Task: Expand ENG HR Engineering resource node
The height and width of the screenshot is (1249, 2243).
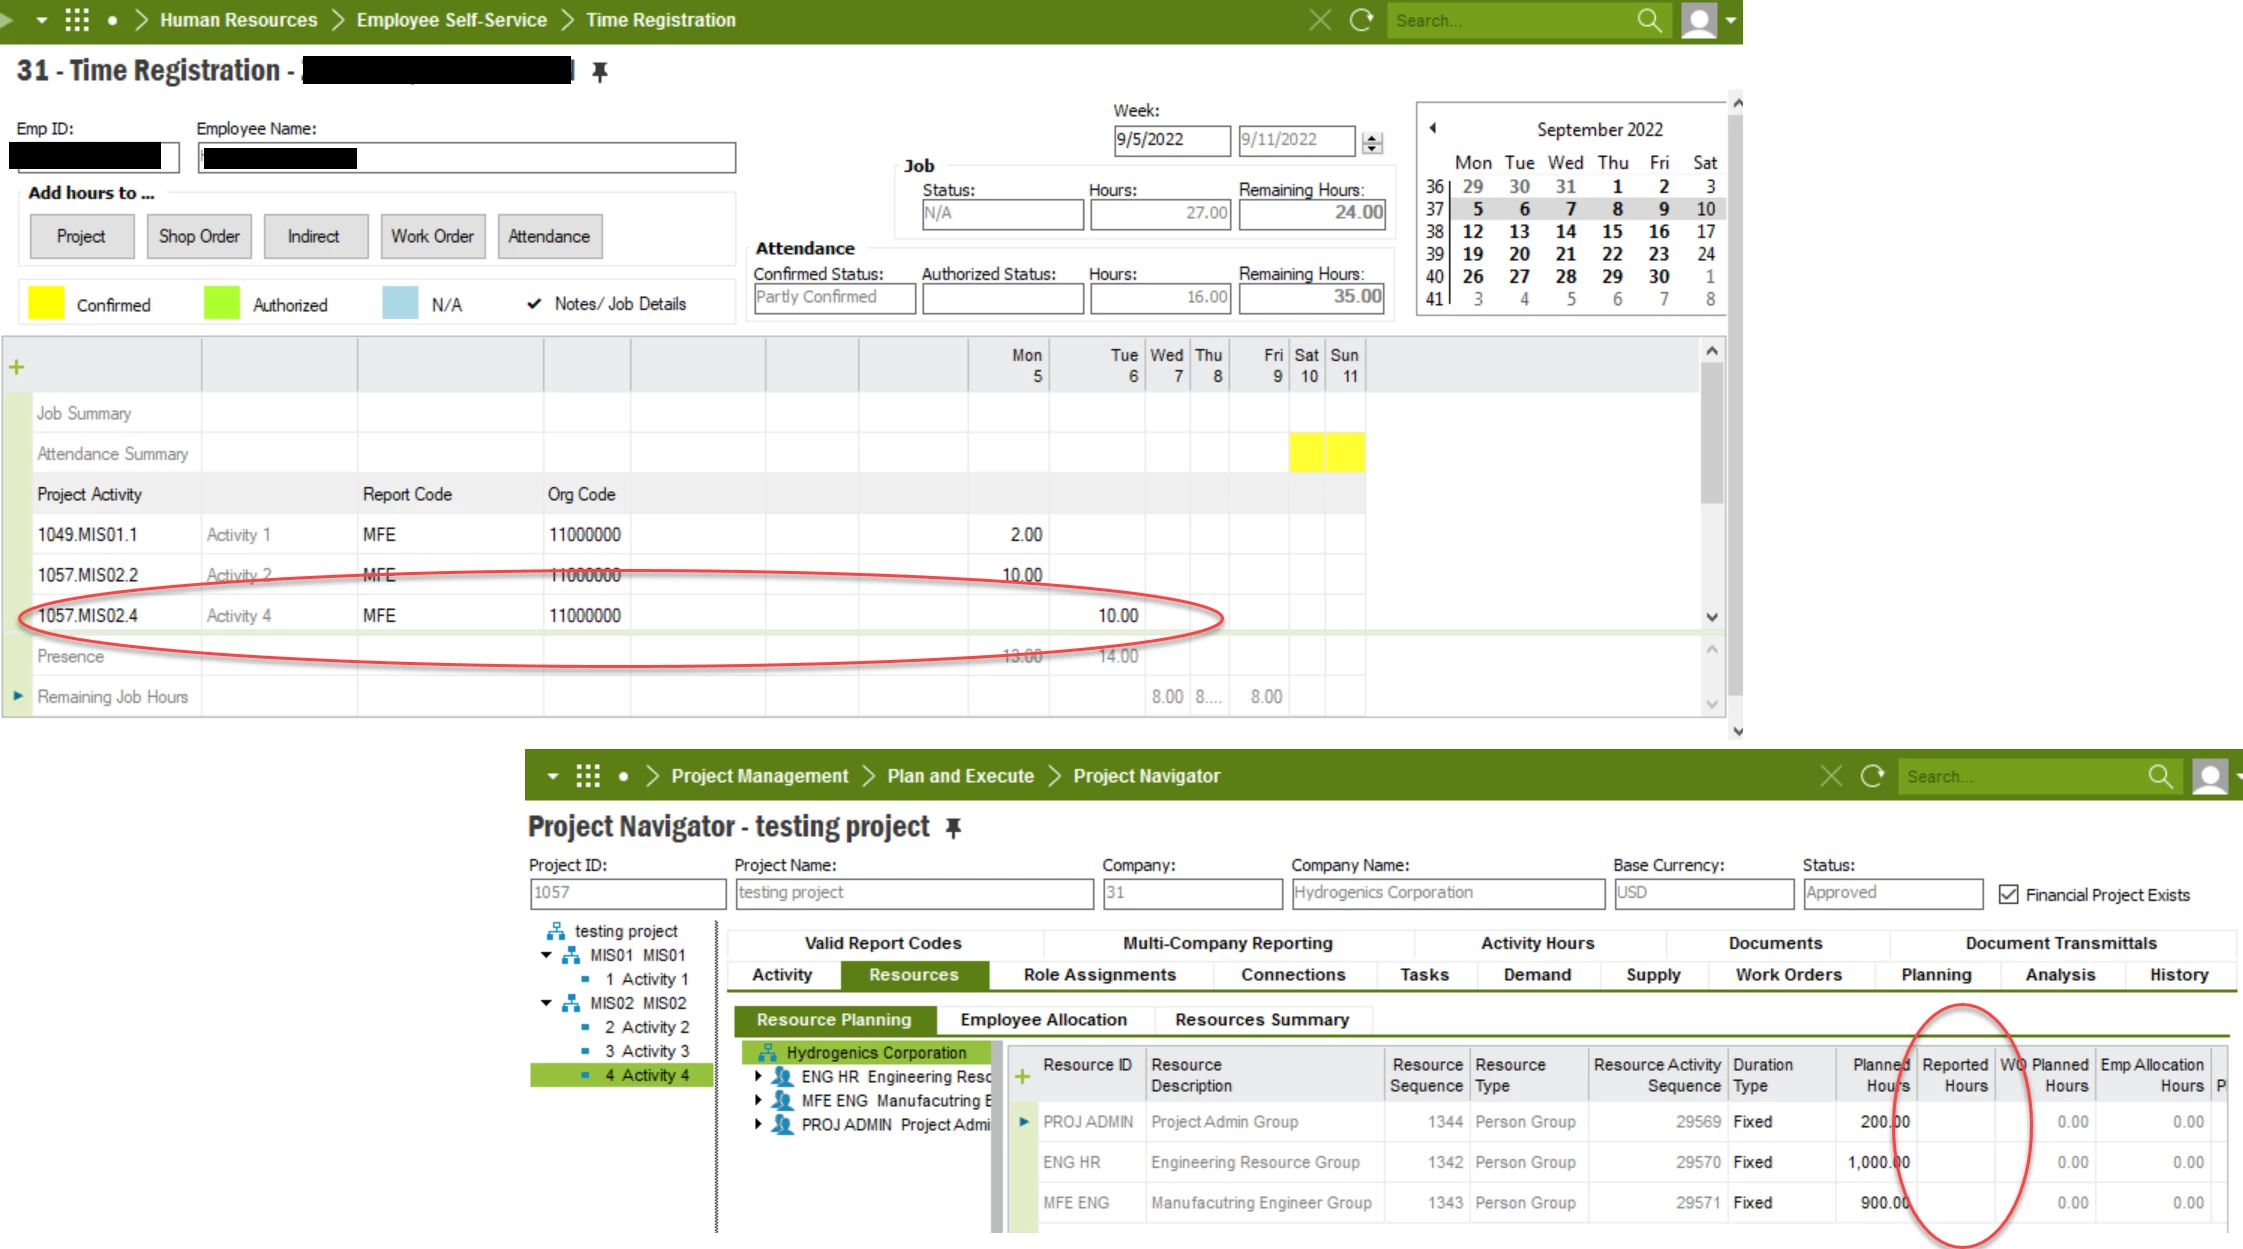Action: click(758, 1077)
